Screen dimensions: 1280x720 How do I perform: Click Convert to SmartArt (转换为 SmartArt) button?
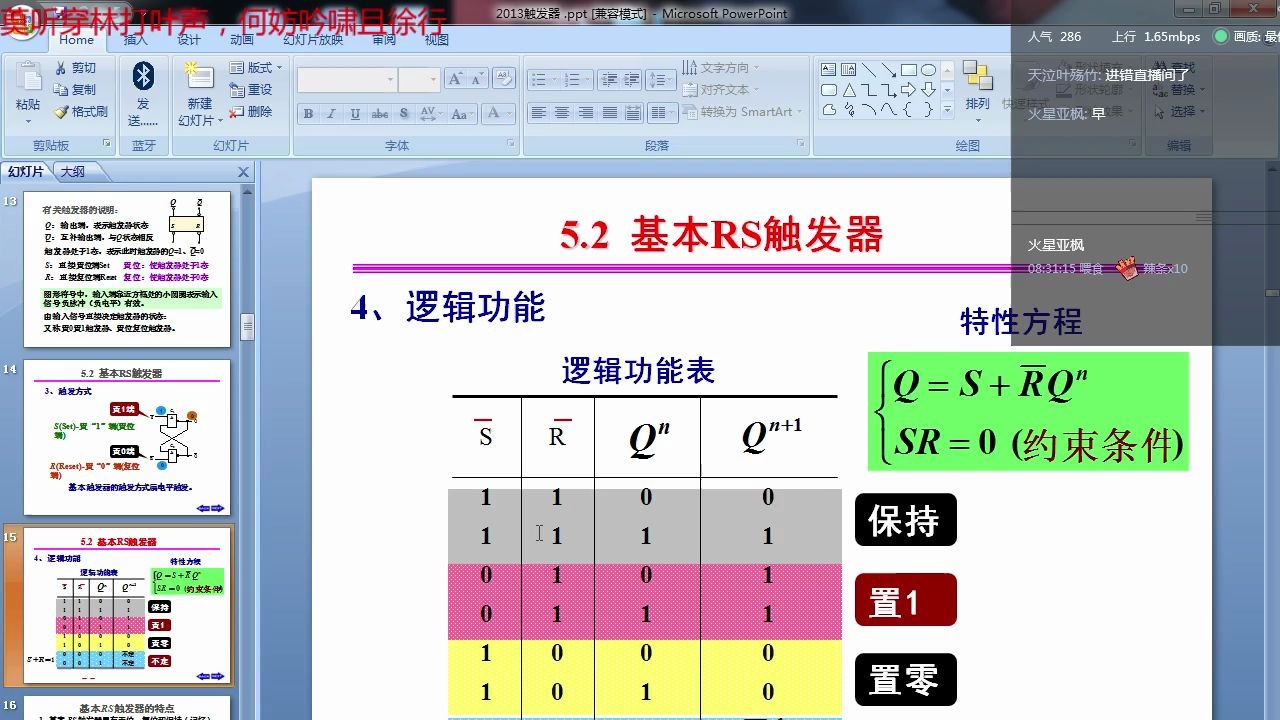click(x=744, y=112)
